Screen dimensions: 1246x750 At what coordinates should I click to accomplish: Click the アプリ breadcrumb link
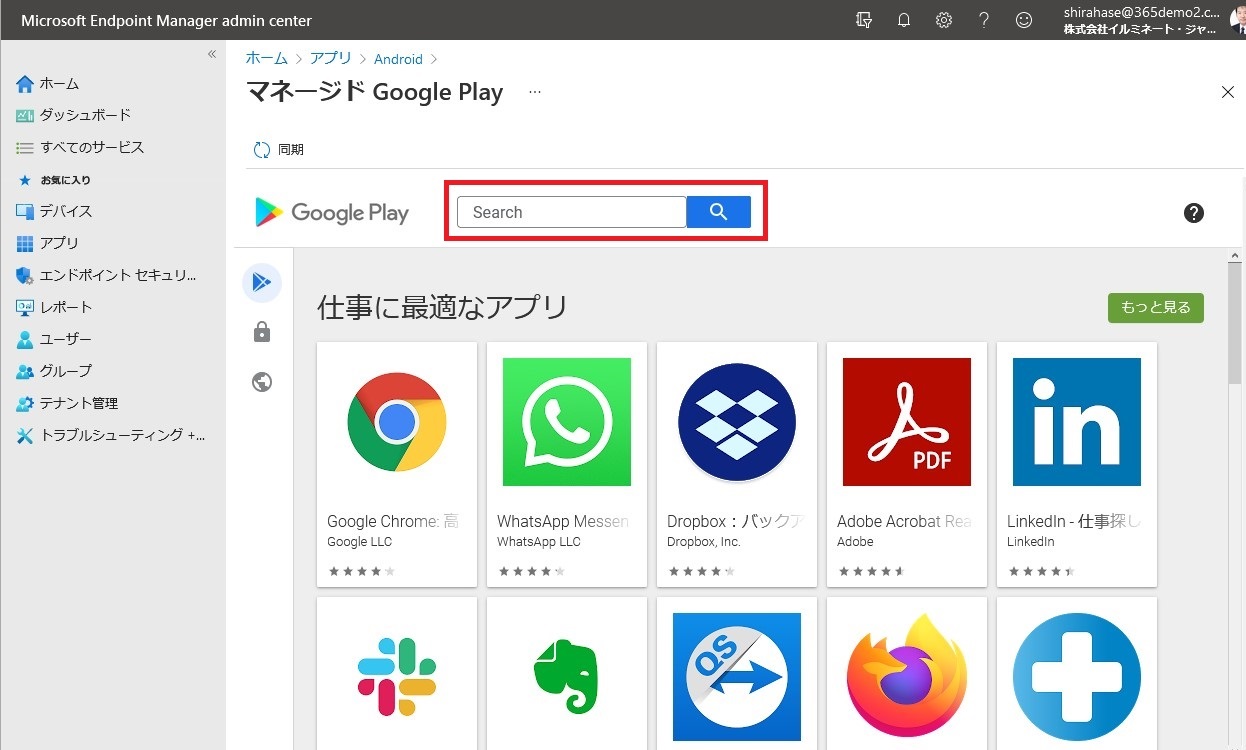[331, 59]
